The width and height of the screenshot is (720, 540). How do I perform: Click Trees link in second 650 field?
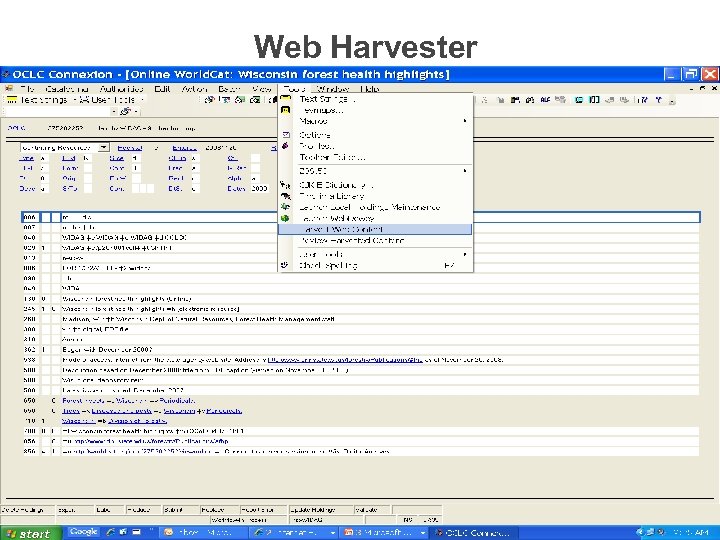71,411
